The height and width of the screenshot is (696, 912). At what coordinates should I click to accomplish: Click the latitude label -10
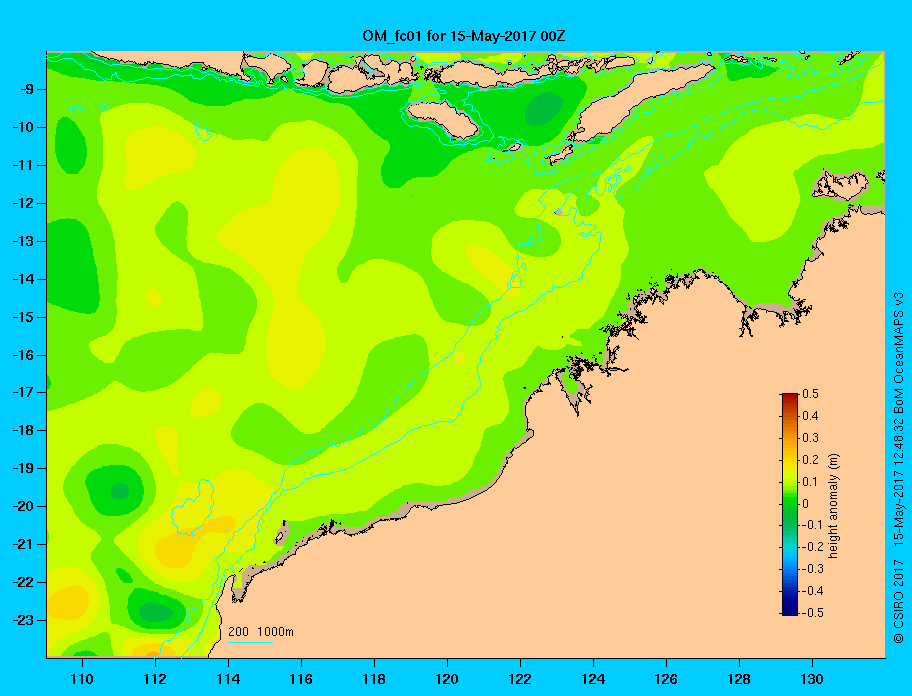coord(22,127)
